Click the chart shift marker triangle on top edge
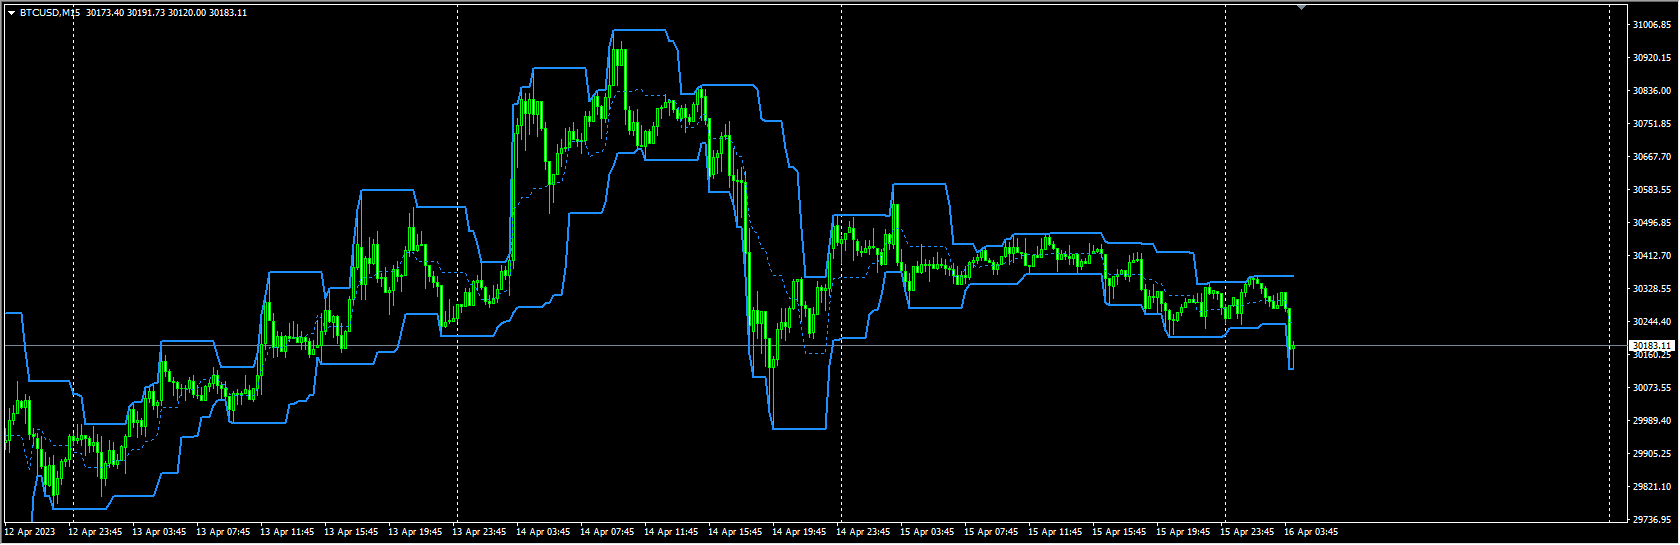The width and height of the screenshot is (1680, 545). 1301,7
